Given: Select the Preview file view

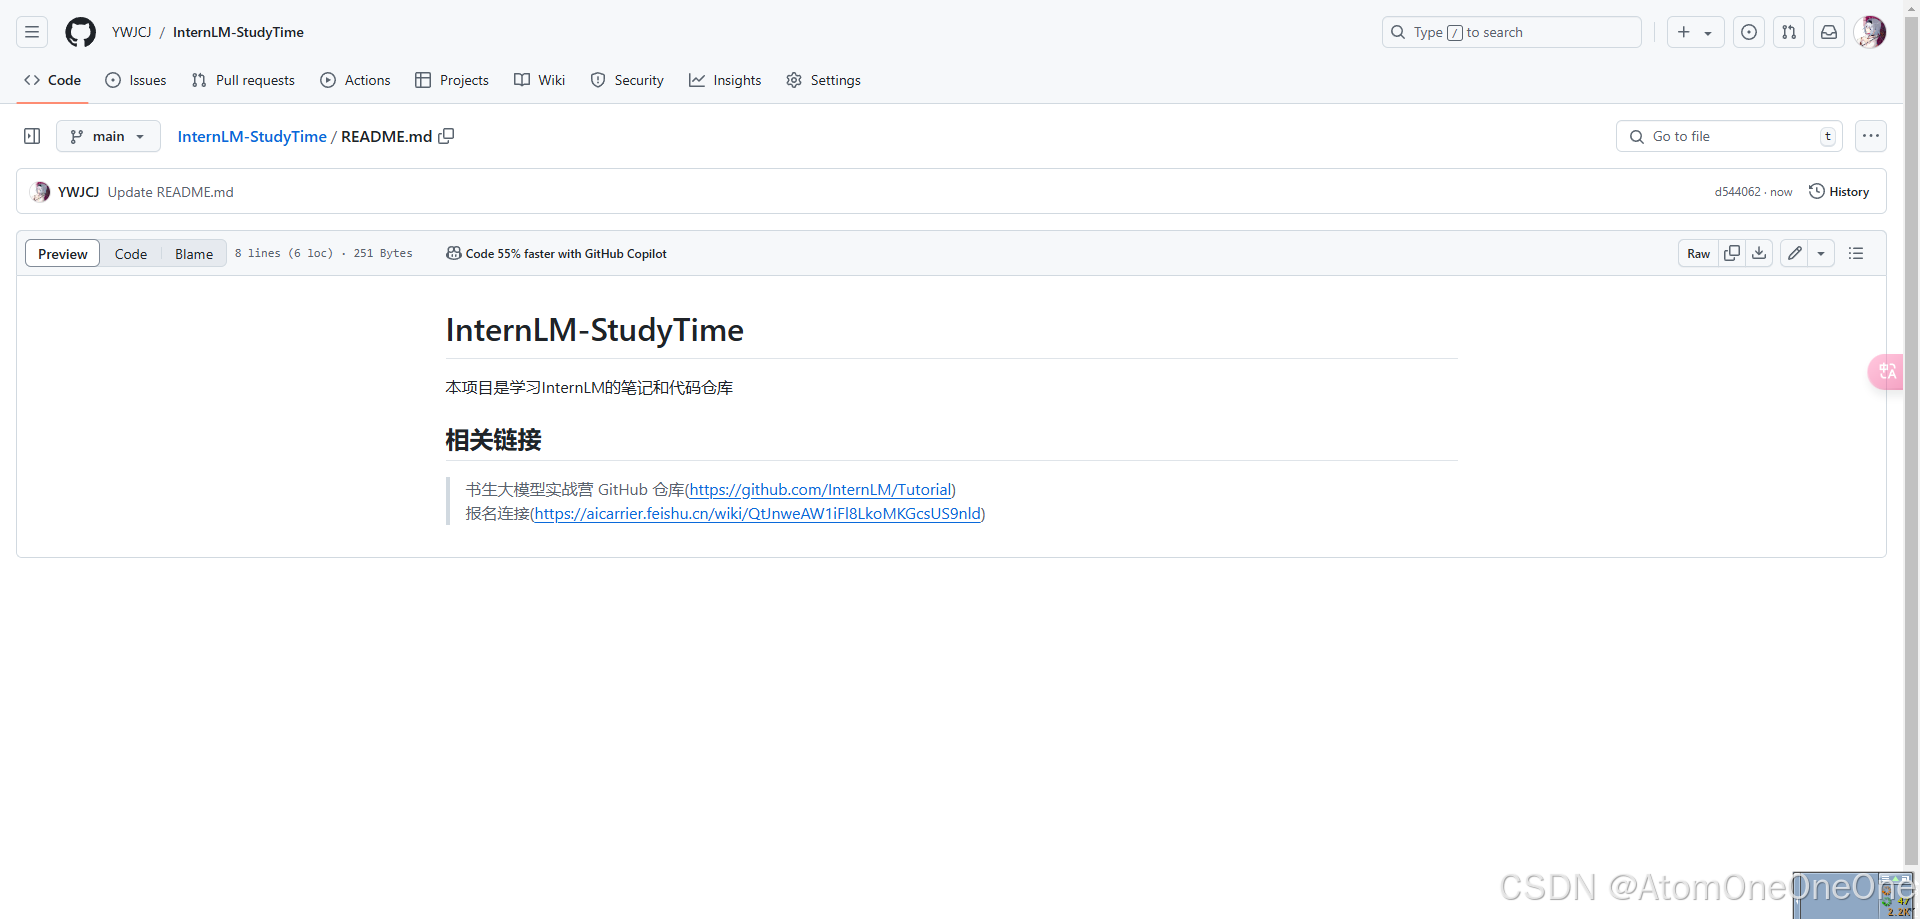Looking at the screenshot, I should (x=63, y=254).
